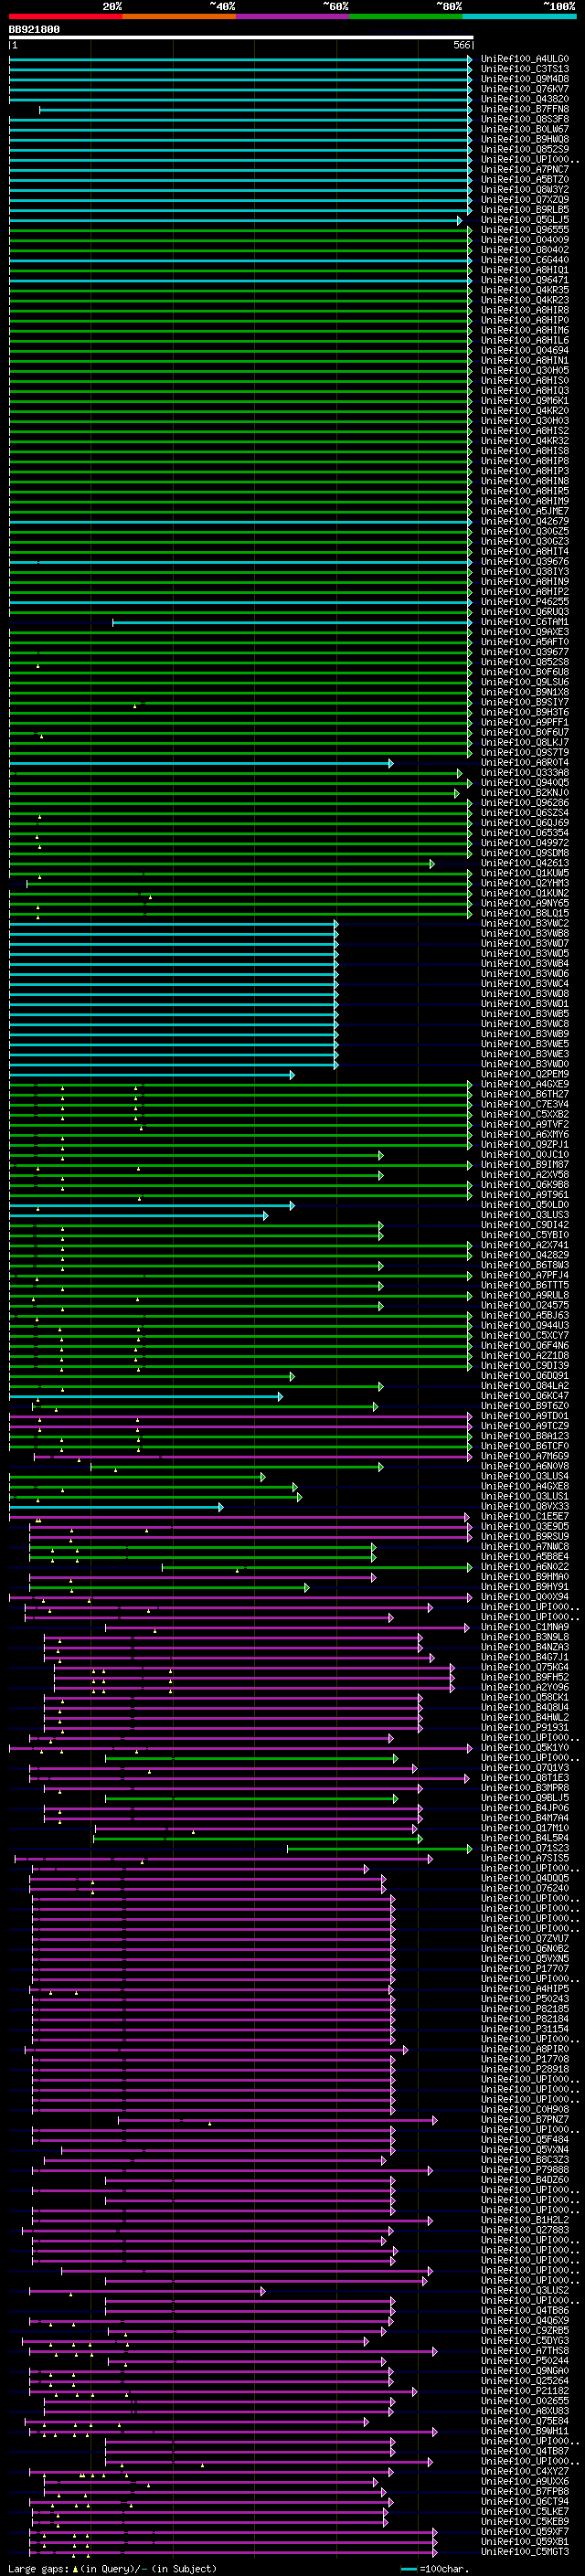
Task: Select the UniRef100_P46255 label
Action: tap(525, 602)
